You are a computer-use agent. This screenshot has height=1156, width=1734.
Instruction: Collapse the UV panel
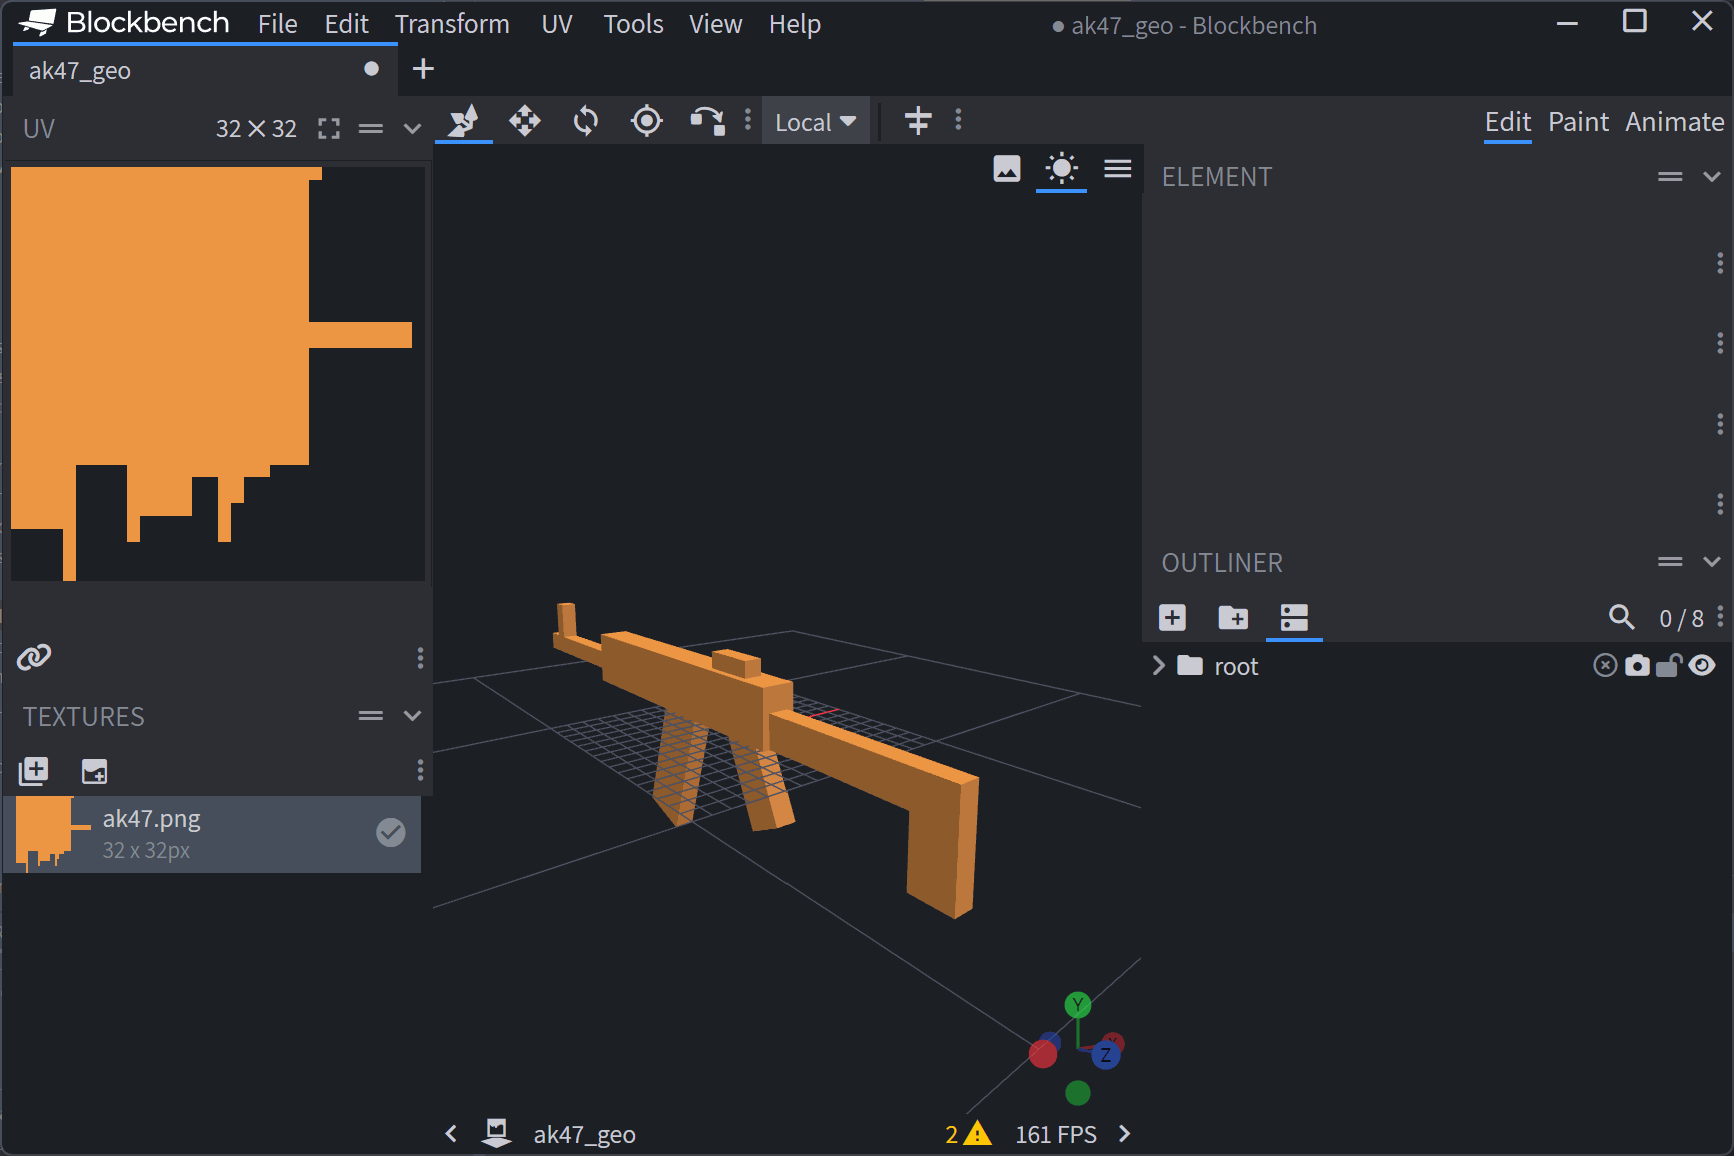tap(412, 129)
